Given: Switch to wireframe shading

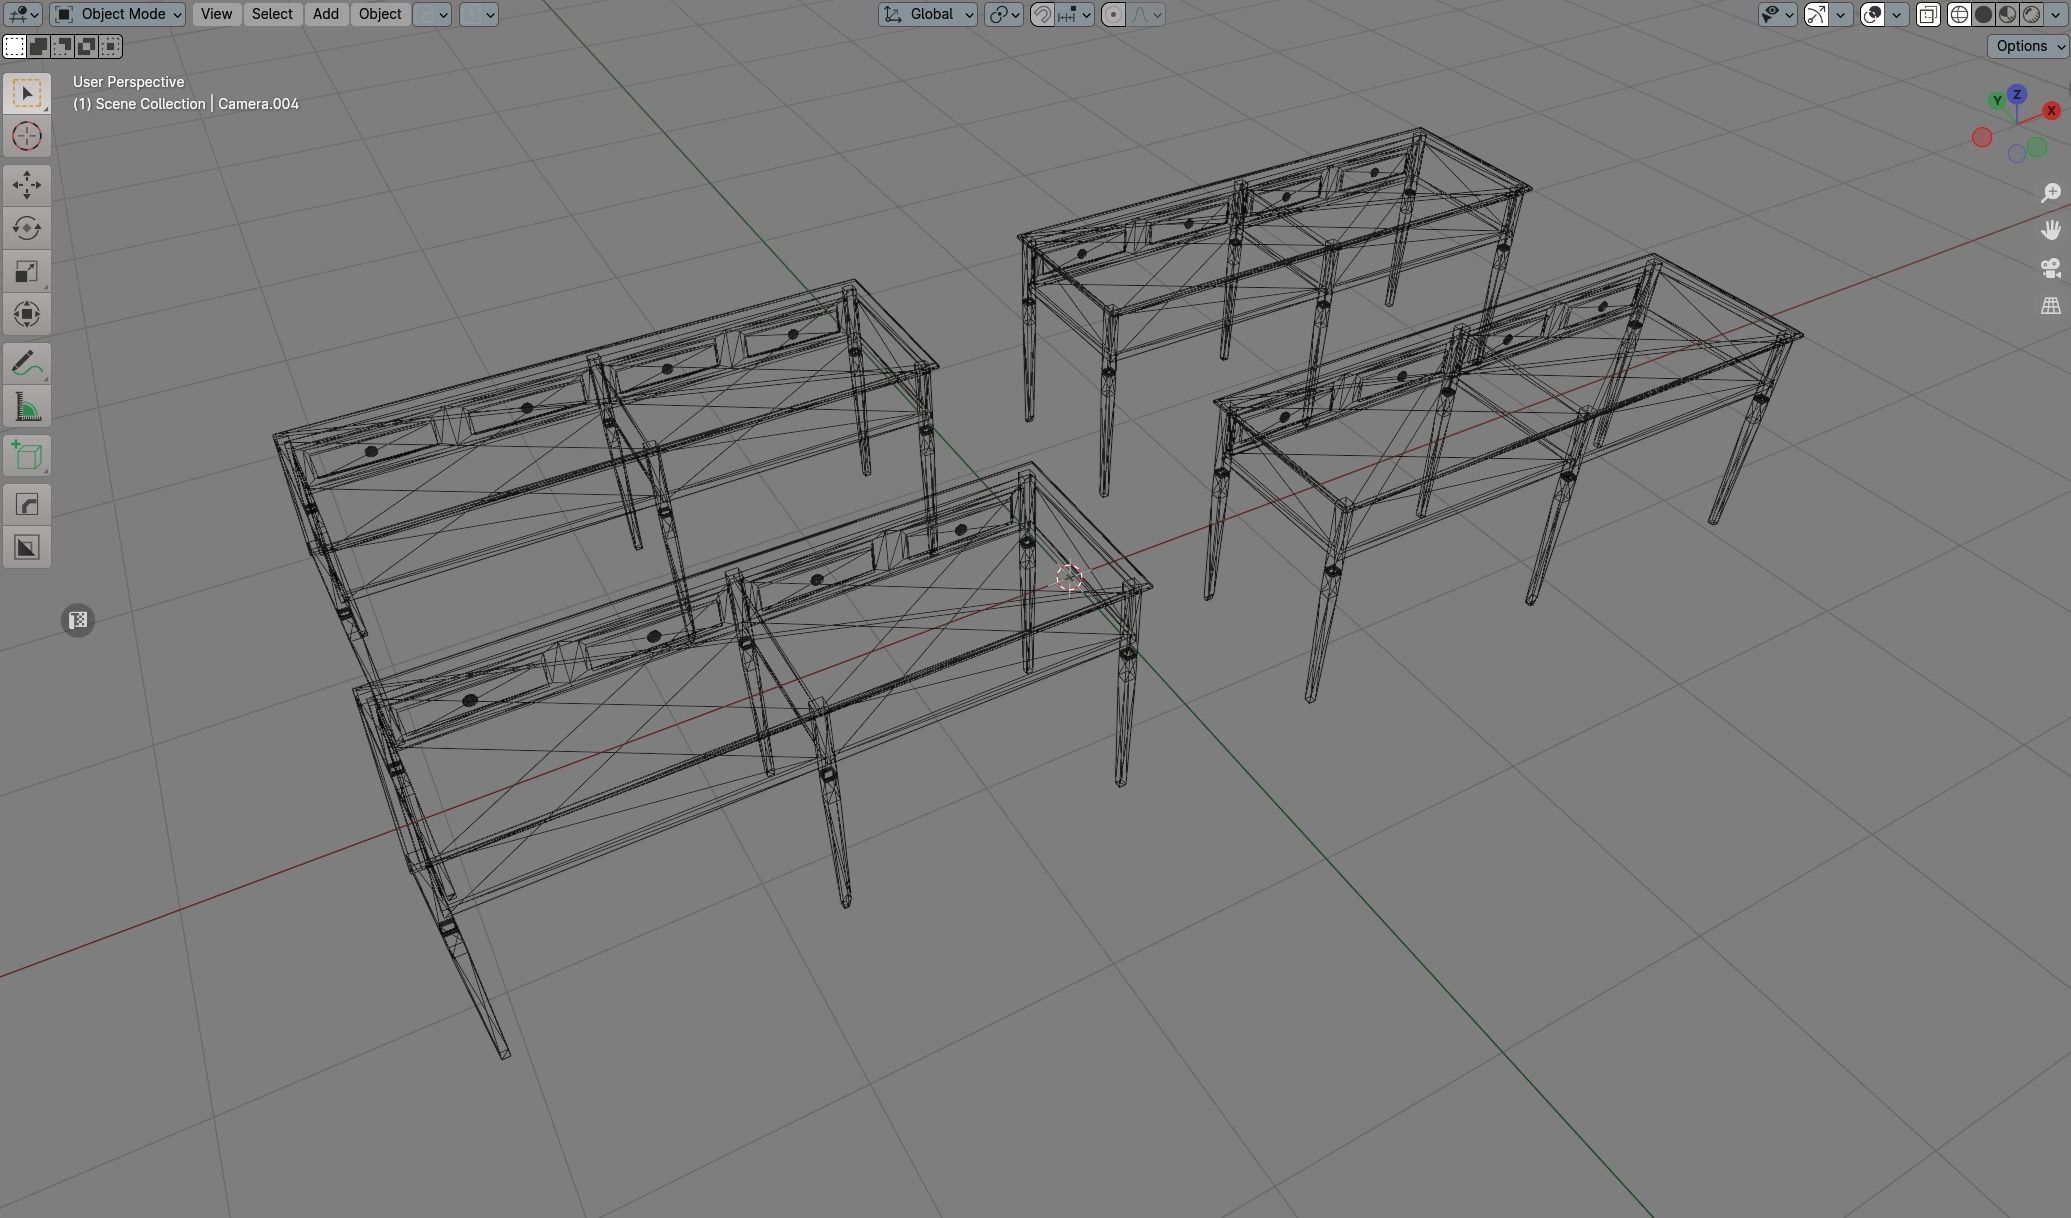Looking at the screenshot, I should (1959, 14).
